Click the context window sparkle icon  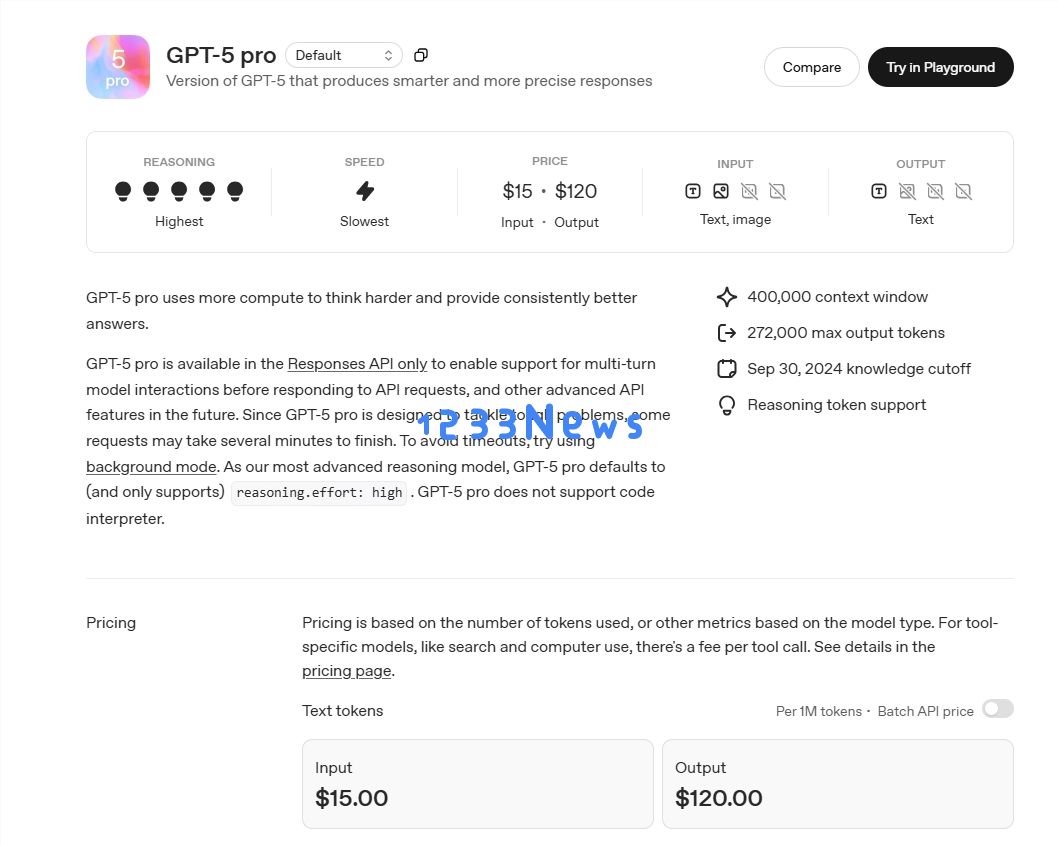[727, 297]
